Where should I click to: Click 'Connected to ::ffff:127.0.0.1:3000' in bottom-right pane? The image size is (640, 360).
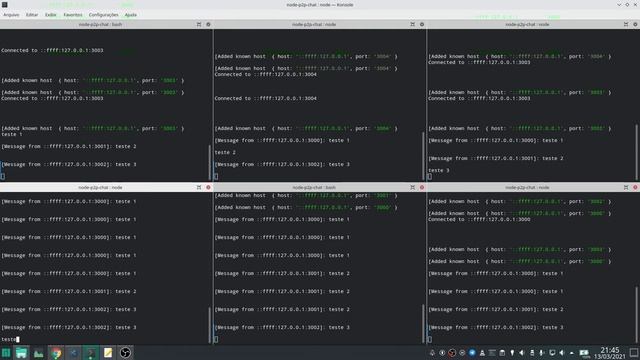click(479, 220)
